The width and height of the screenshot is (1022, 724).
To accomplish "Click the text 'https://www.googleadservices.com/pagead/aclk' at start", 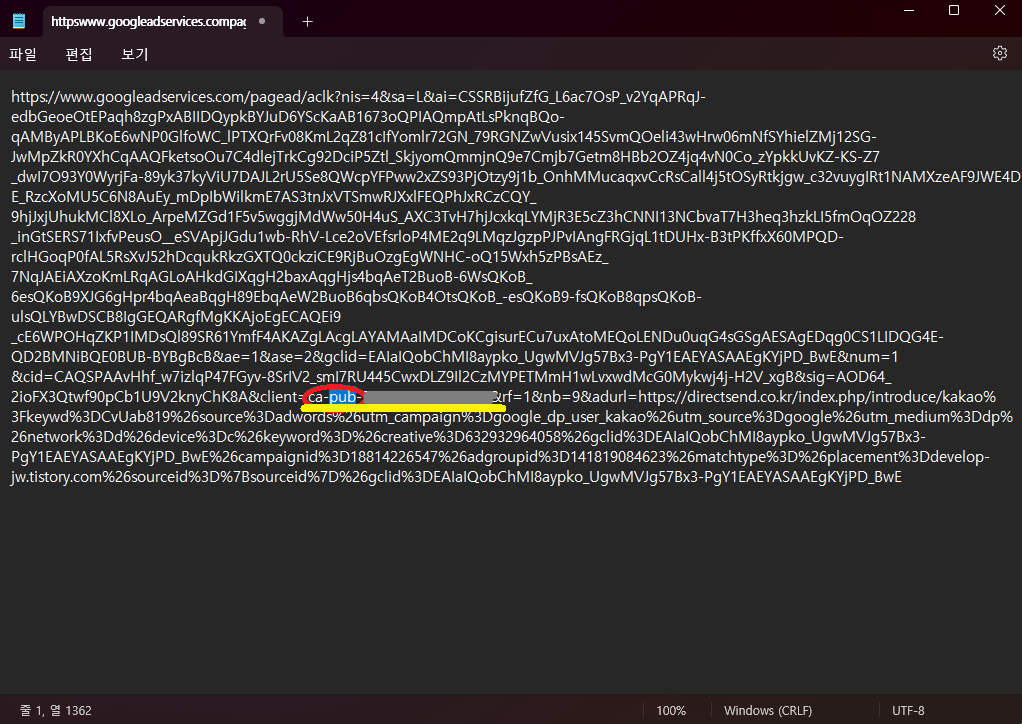I will [x=172, y=97].
